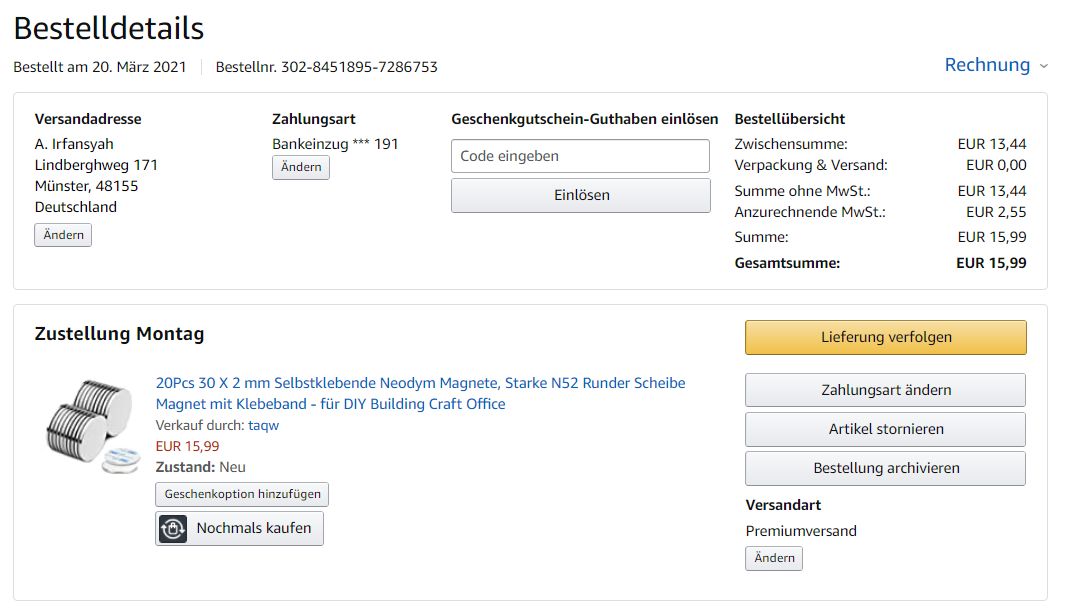This screenshot has height=616, width=1074.
Task: Change the Premiumversand shipping method
Action: [773, 558]
